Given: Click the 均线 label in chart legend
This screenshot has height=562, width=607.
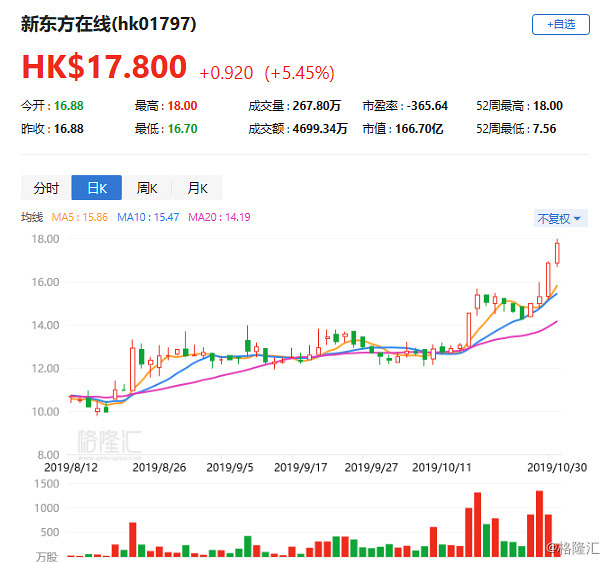Looking at the screenshot, I should (x=34, y=217).
